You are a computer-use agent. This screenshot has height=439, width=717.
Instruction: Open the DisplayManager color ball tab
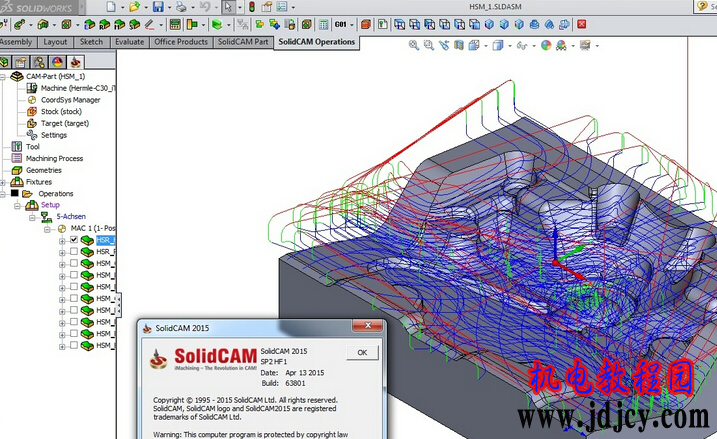point(57,62)
